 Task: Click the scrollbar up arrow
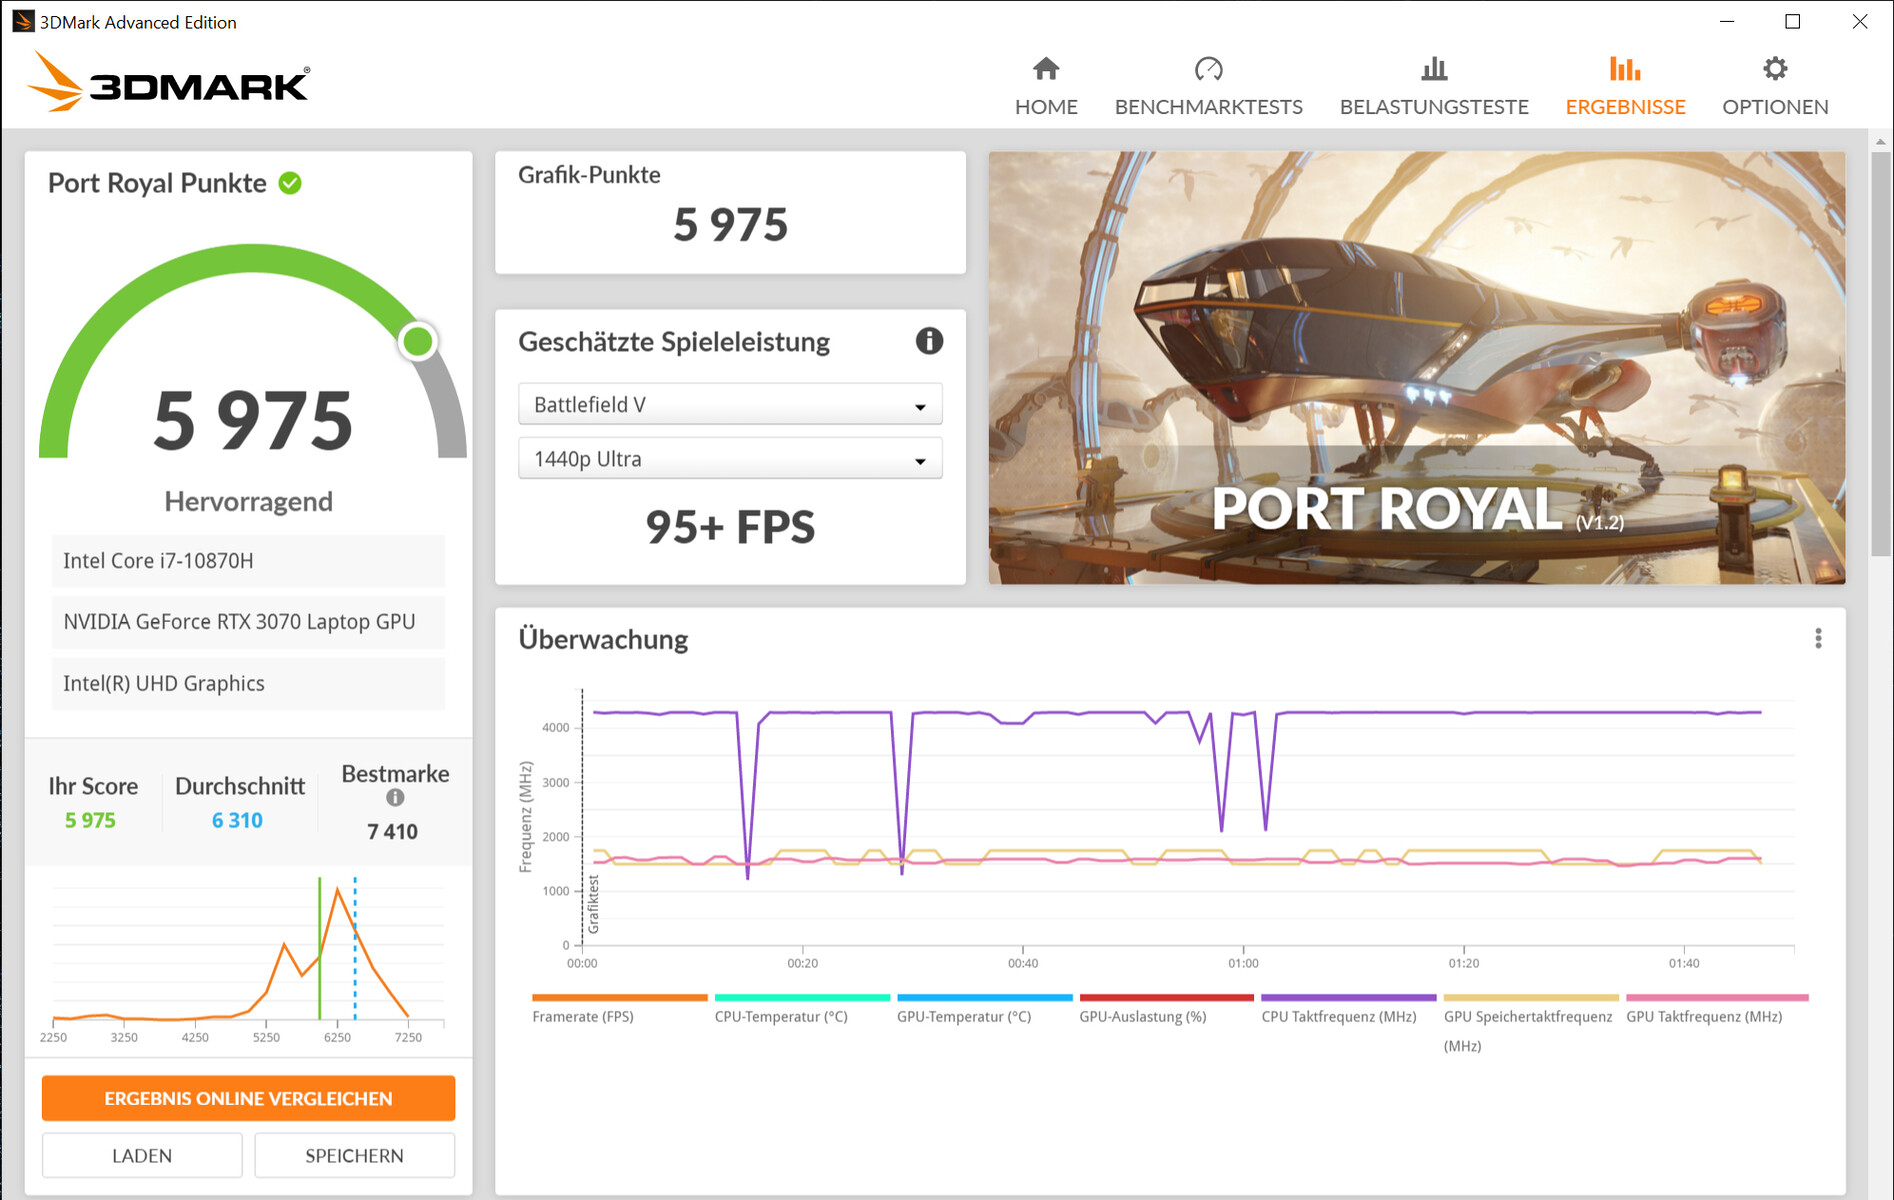(1880, 142)
